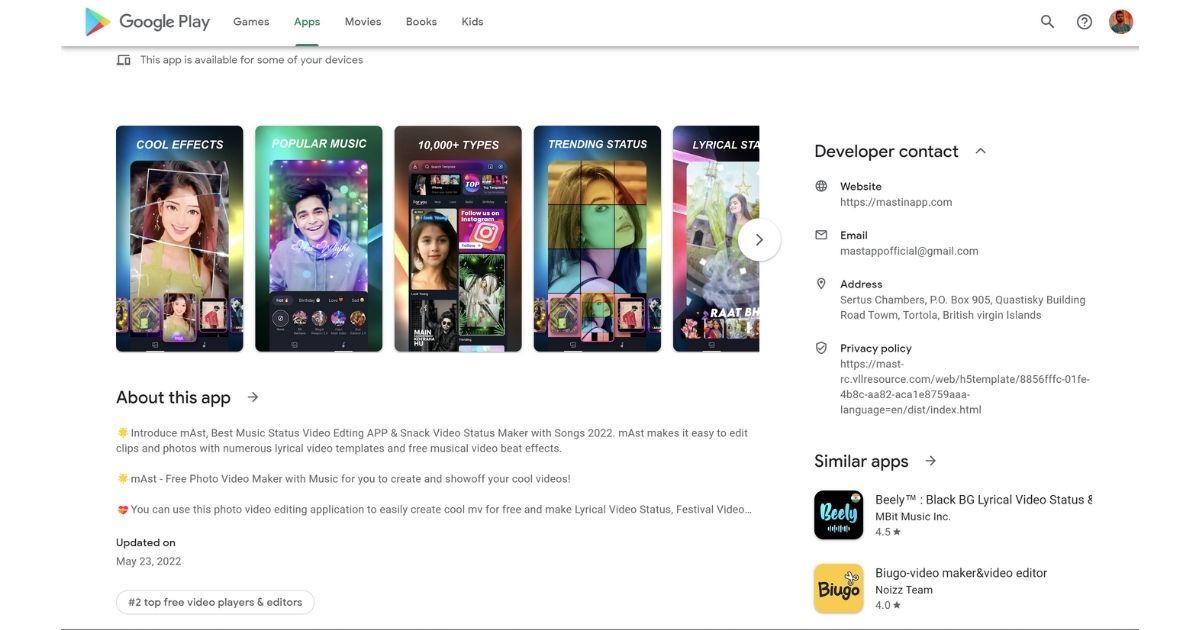Open the Books tab
Screen dimensions: 1200x630
(x=421, y=22)
